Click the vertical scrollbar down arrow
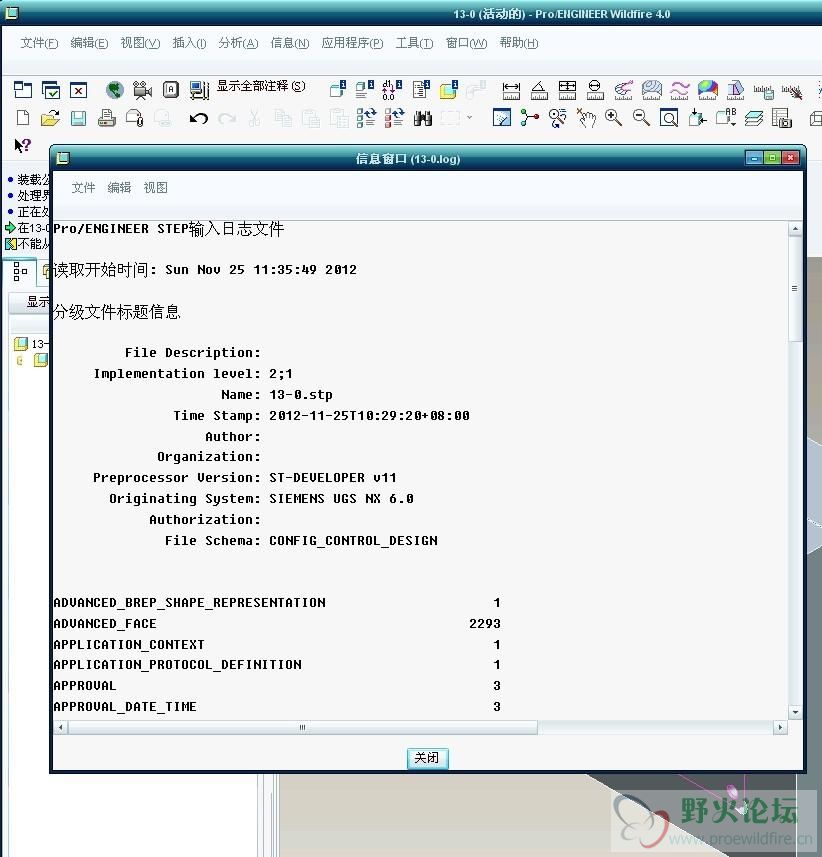822x857 pixels. [x=795, y=713]
